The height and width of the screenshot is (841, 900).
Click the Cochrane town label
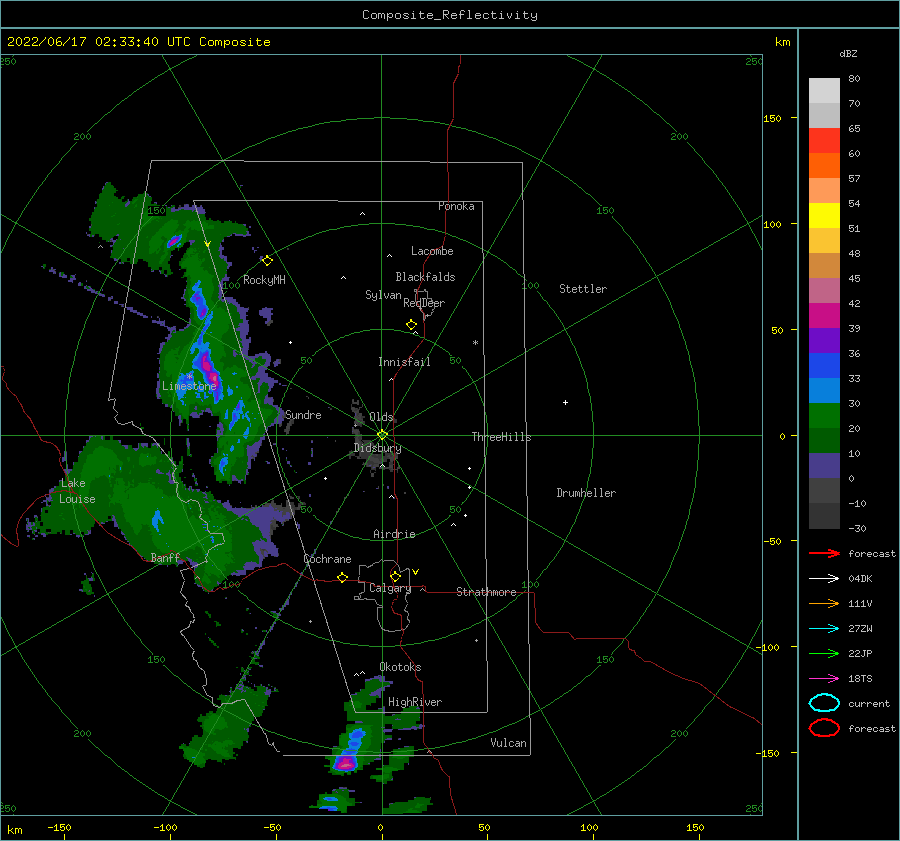coord(327,559)
